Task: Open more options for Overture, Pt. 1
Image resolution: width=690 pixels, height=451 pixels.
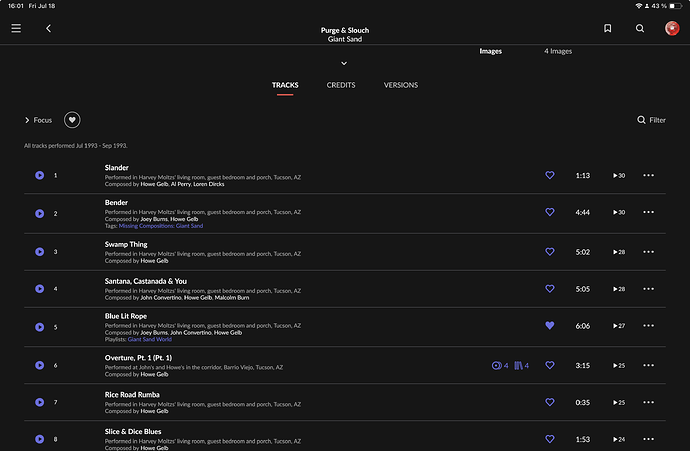Action: [648, 366]
